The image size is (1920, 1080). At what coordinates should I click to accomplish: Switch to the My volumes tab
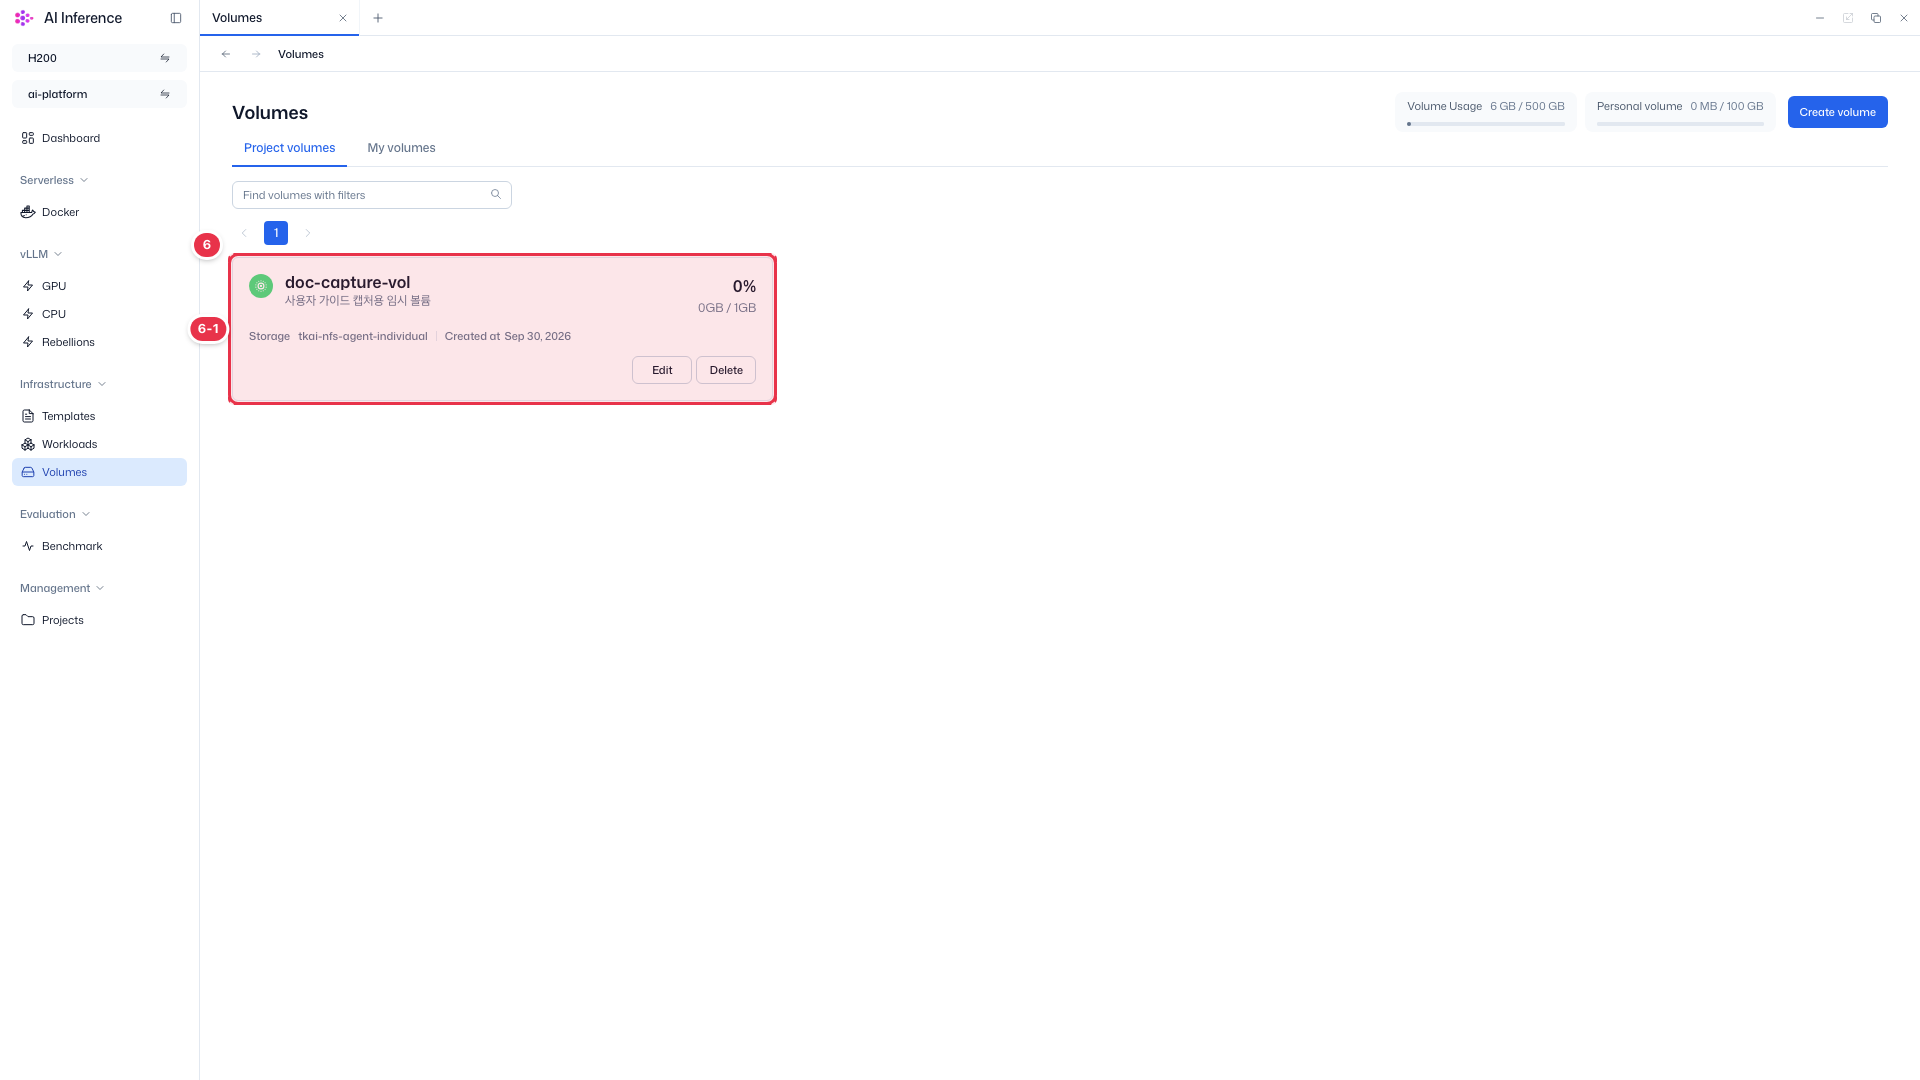click(x=401, y=148)
